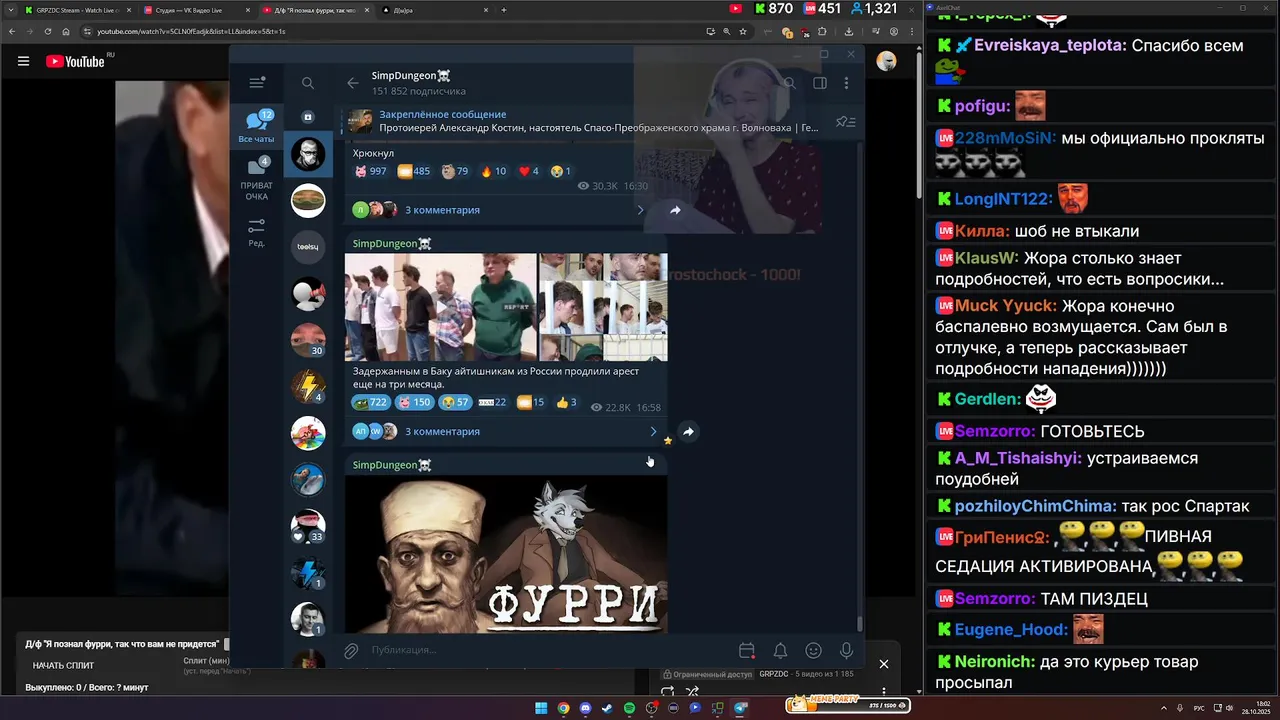Click pig reaction with count 150
The height and width of the screenshot is (720, 1280).
click(414, 402)
